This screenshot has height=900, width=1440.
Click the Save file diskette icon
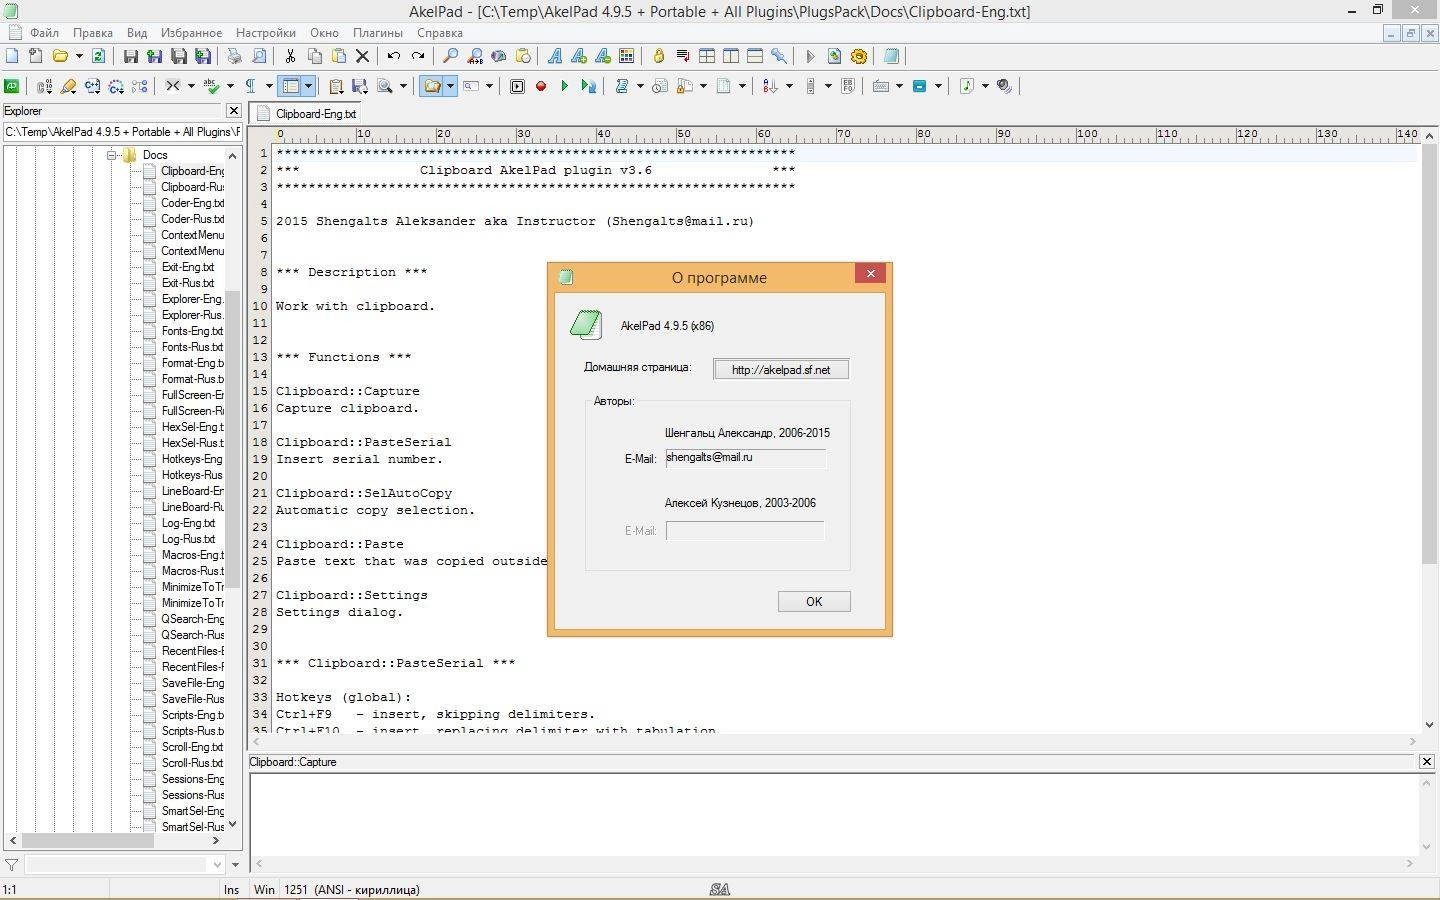(130, 56)
